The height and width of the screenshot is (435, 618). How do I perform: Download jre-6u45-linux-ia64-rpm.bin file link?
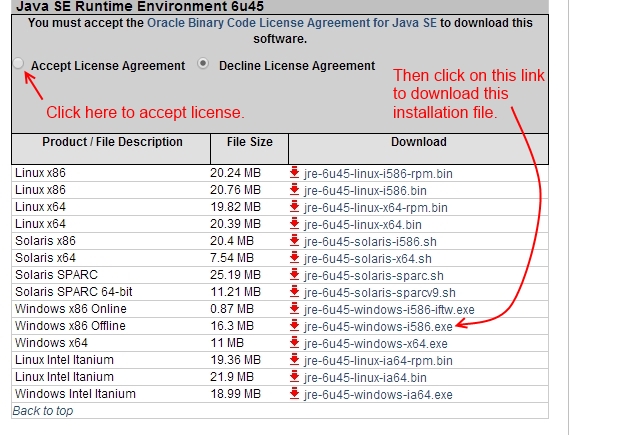[x=378, y=361]
